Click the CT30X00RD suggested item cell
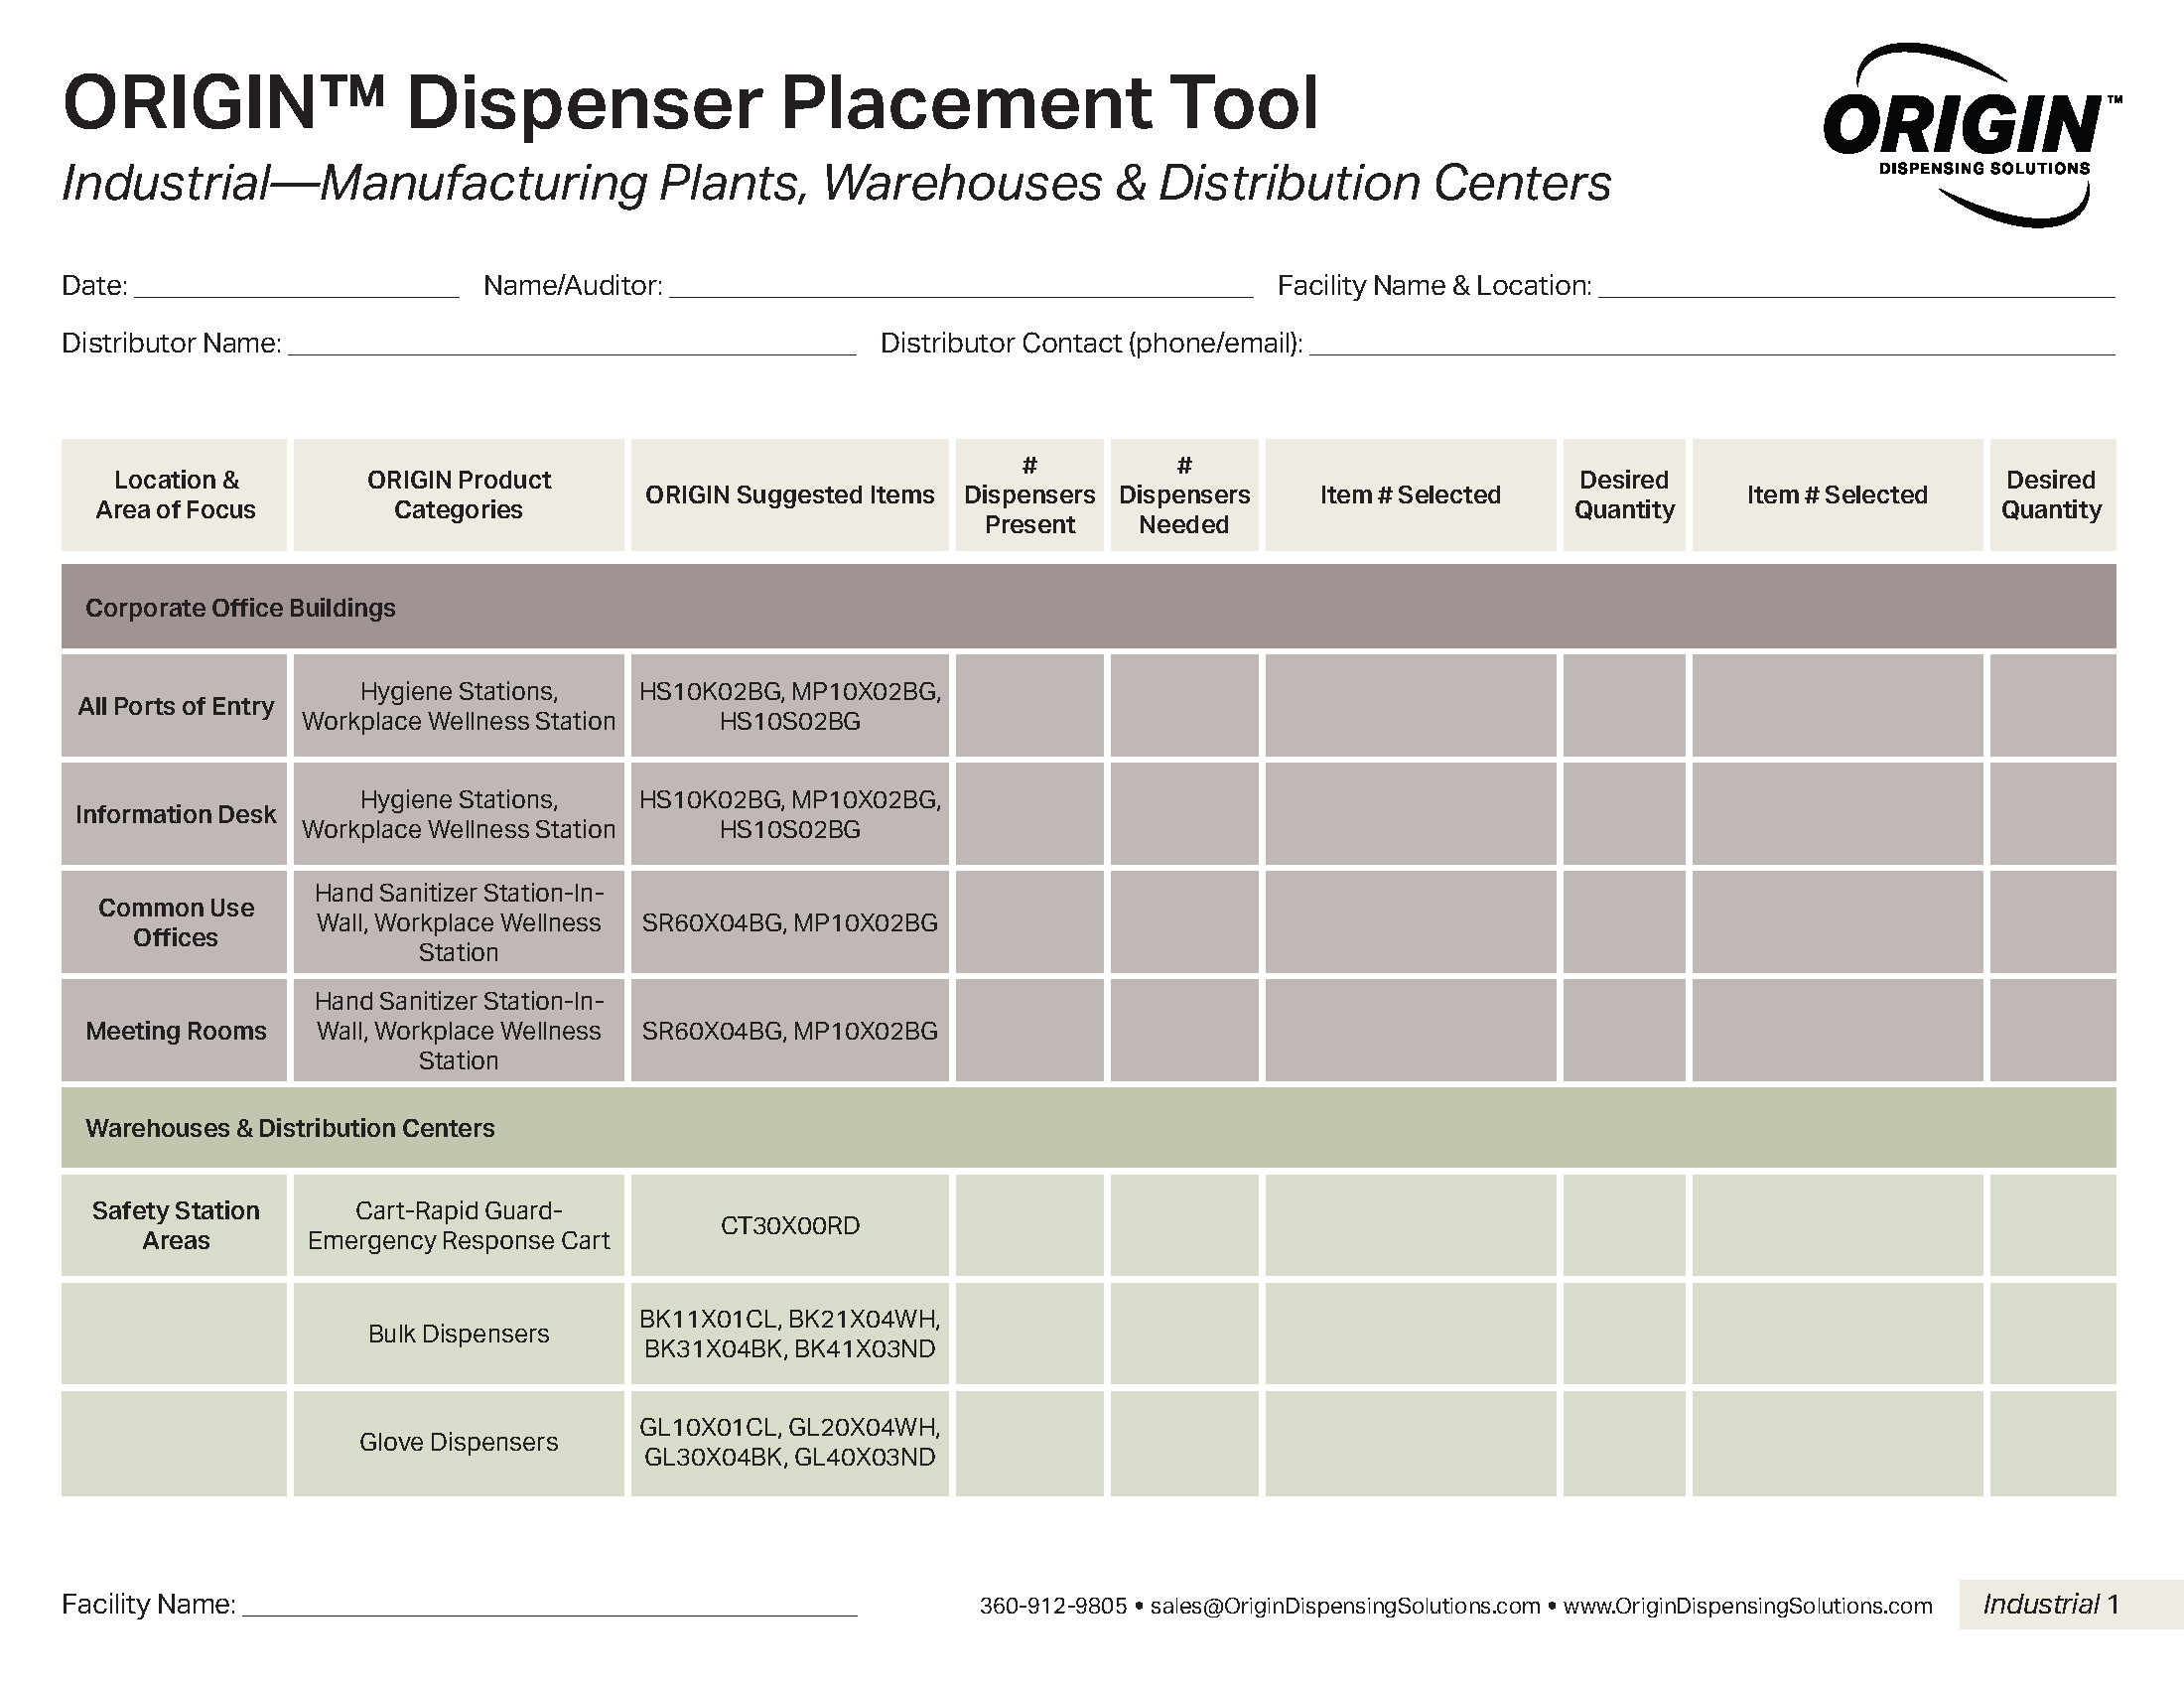This screenshot has width=2184, height=1688. [x=789, y=1226]
